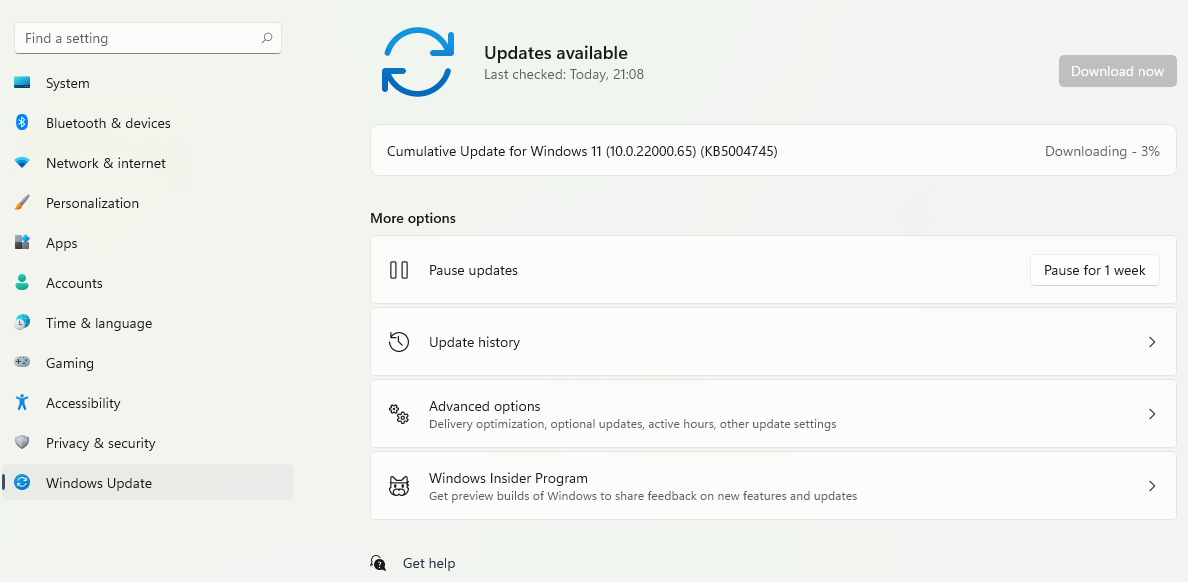Click the Get help chat icon

[x=378, y=563]
